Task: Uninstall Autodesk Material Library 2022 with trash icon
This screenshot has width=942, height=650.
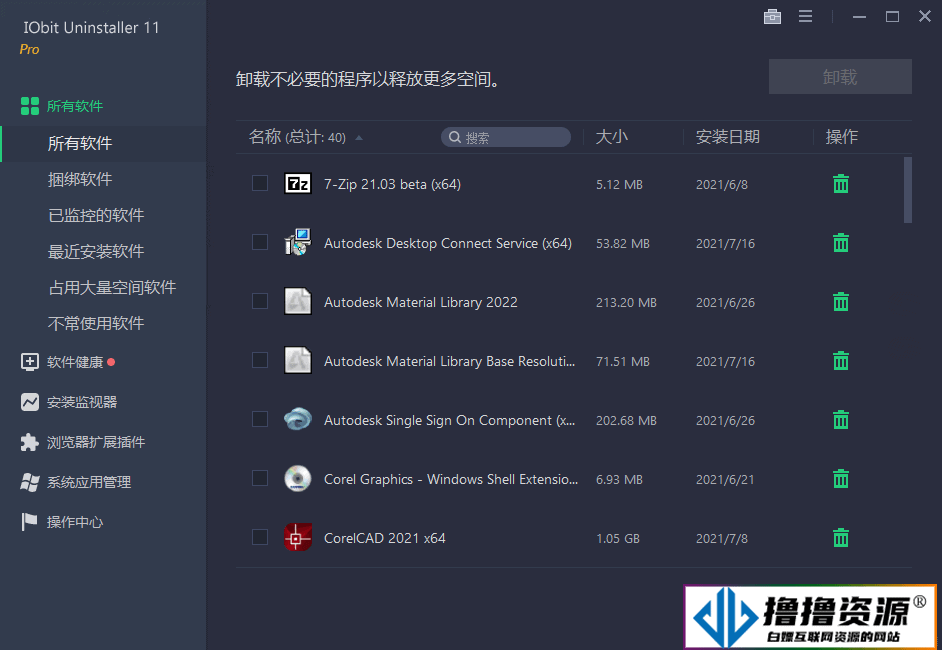Action: click(x=840, y=302)
